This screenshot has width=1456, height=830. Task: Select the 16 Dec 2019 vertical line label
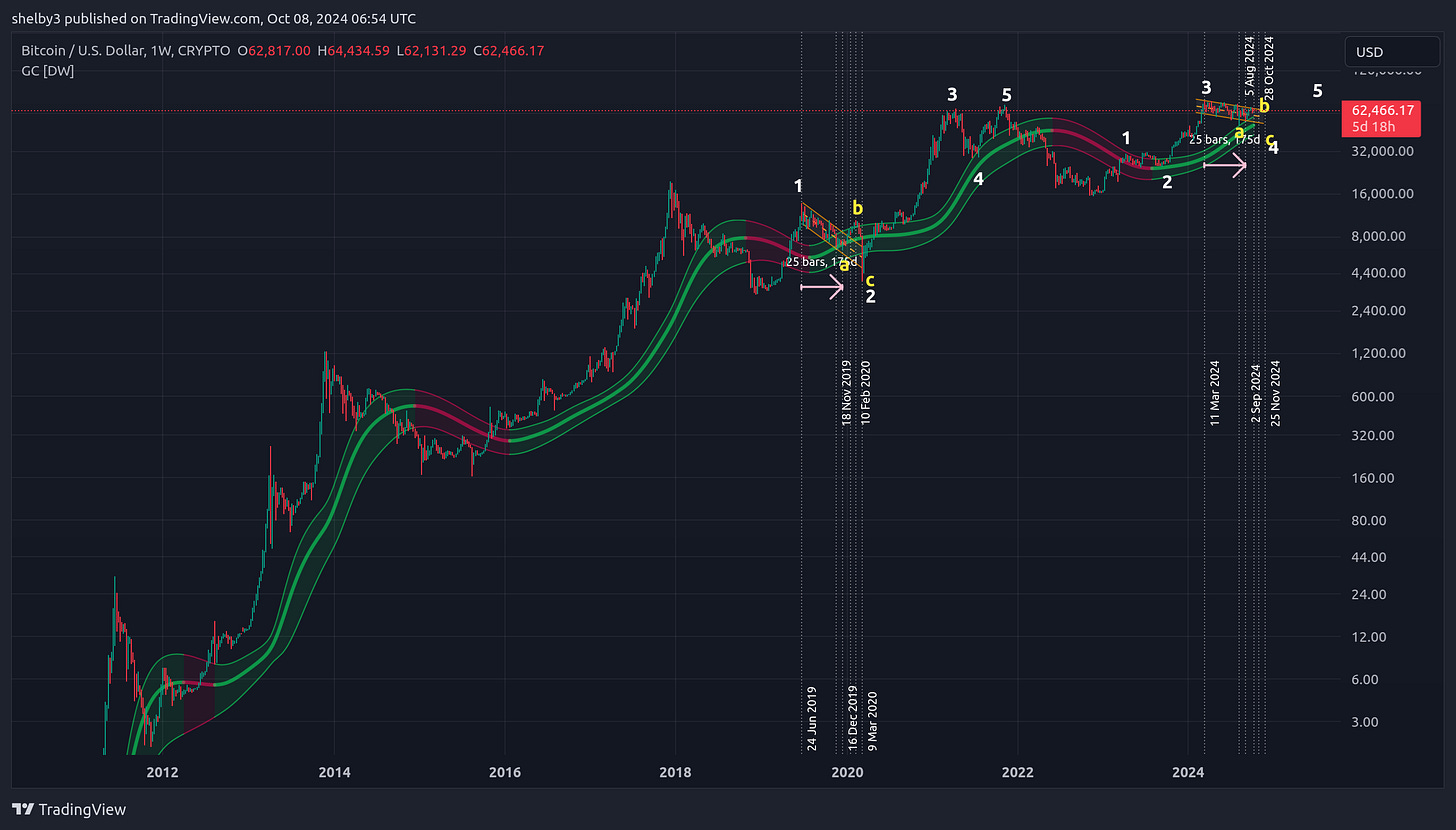(853, 718)
